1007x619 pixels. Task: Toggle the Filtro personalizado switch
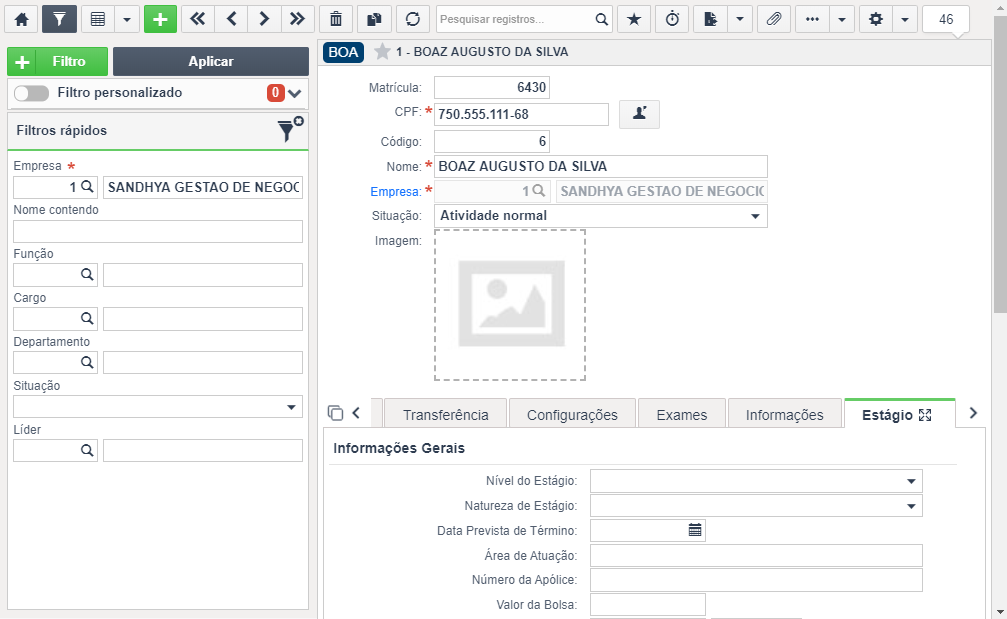(31, 93)
